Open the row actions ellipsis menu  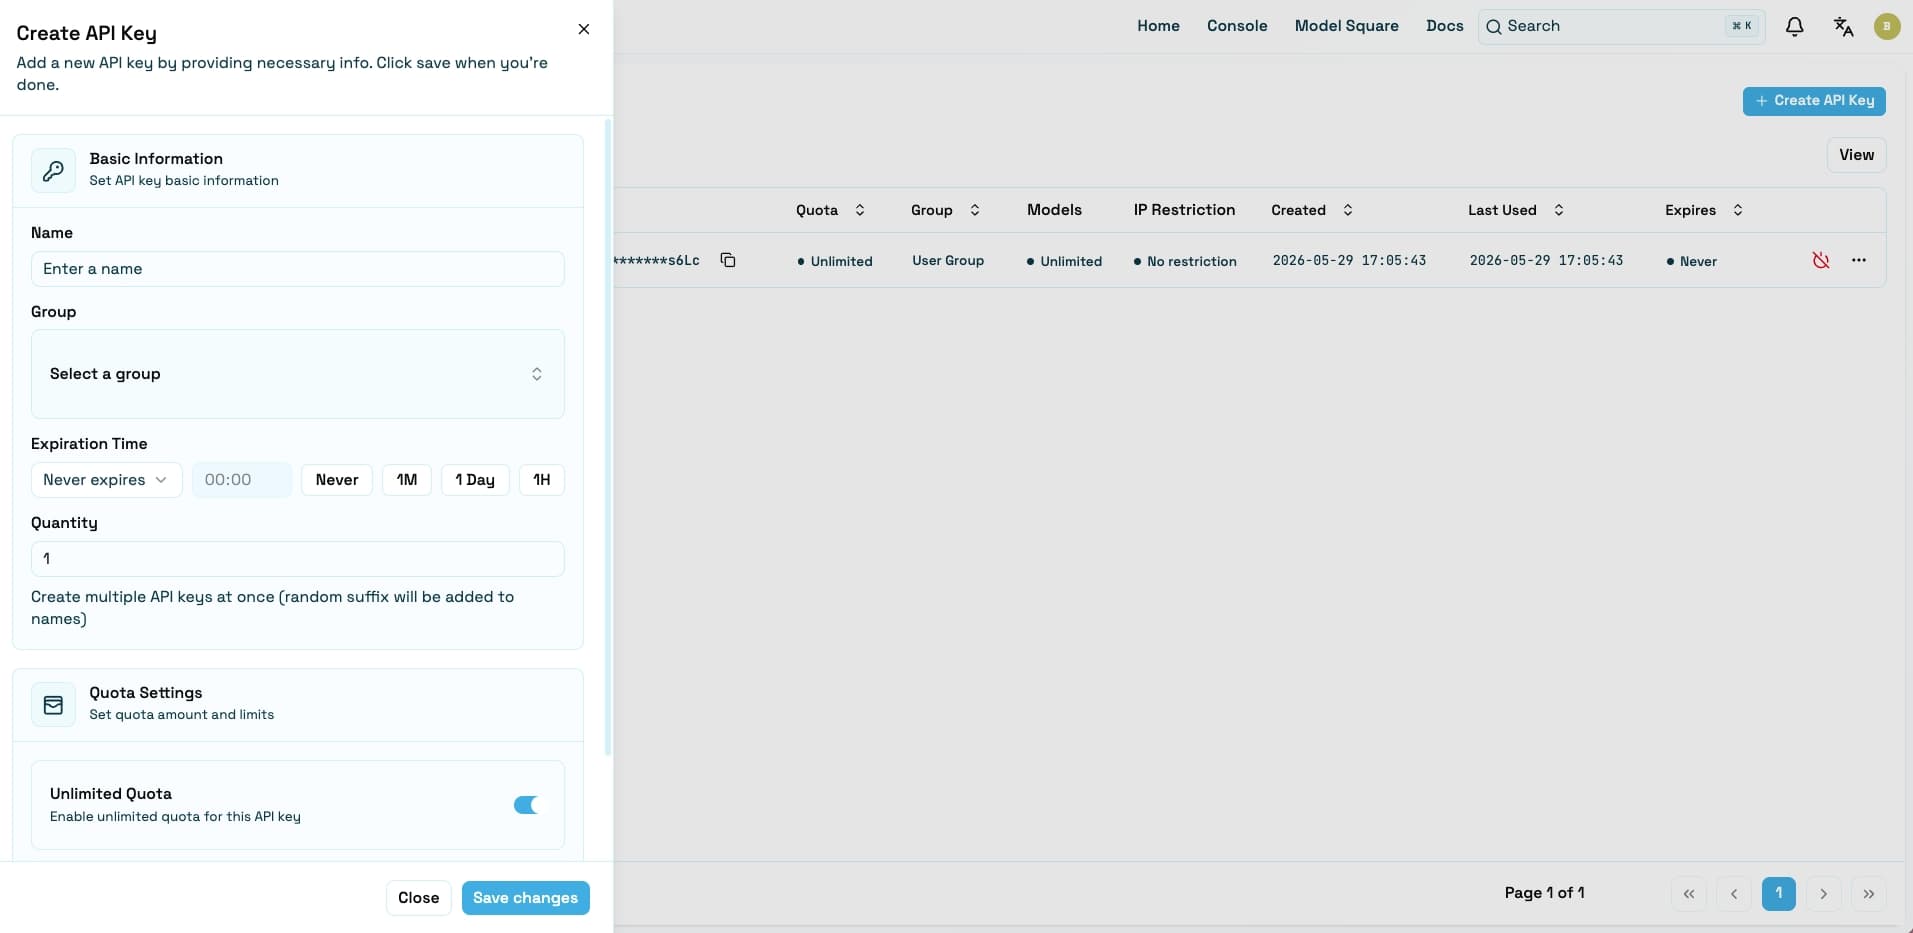pyautogui.click(x=1859, y=260)
